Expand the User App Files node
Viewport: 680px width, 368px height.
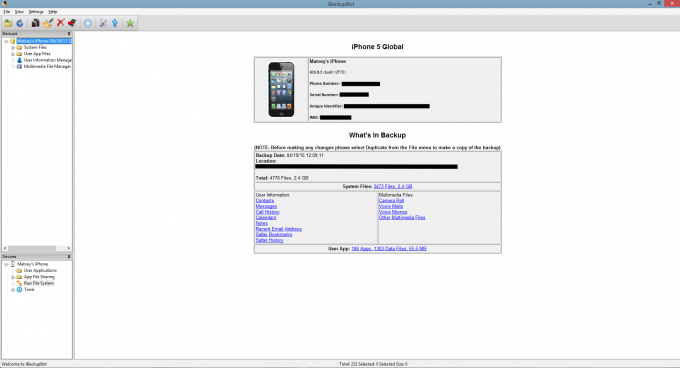click(x=13, y=54)
